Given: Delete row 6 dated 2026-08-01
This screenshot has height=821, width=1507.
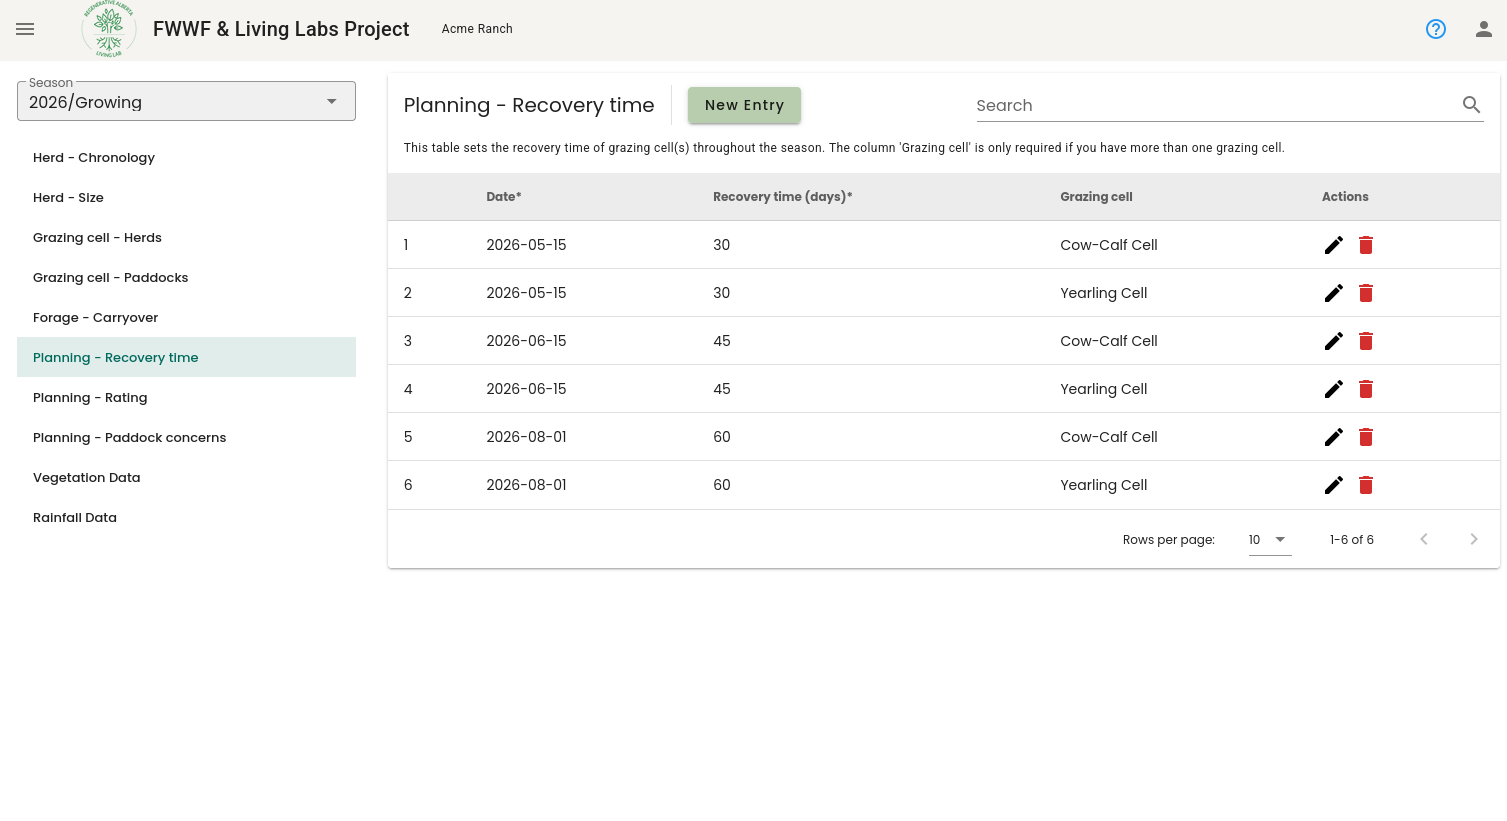Looking at the screenshot, I should (1366, 485).
